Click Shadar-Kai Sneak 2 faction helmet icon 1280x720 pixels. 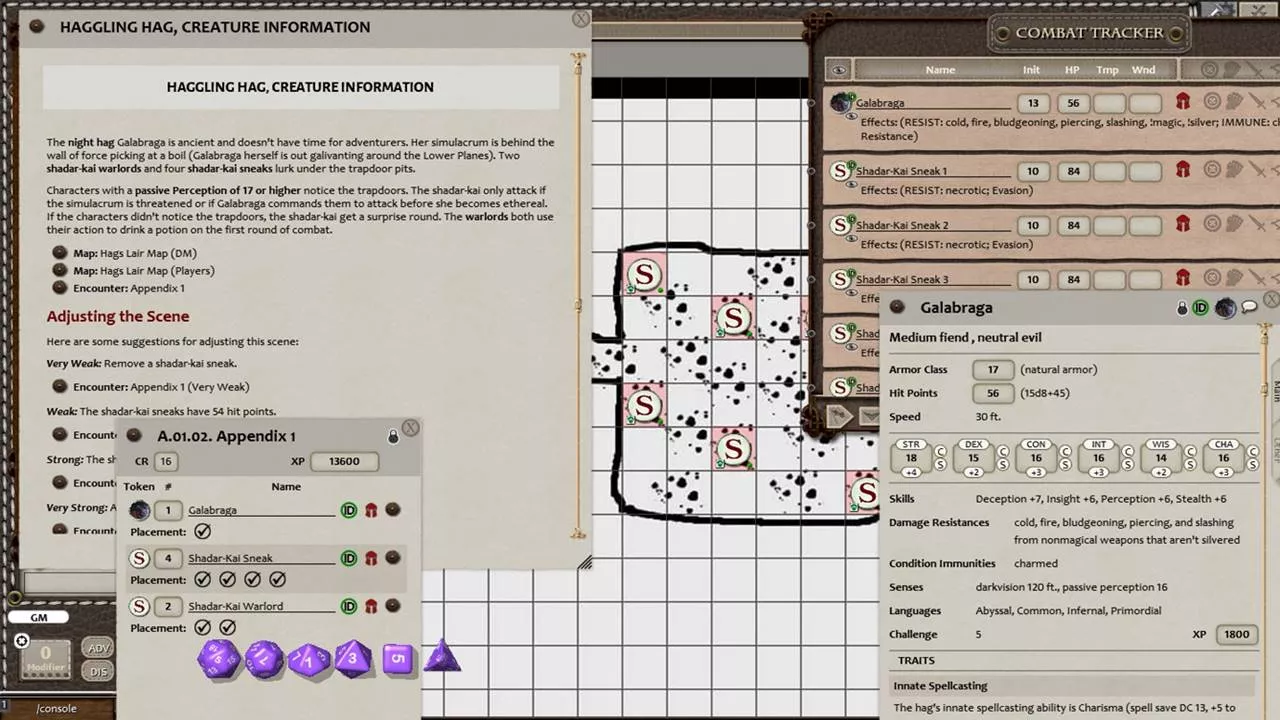[x=1182, y=224]
